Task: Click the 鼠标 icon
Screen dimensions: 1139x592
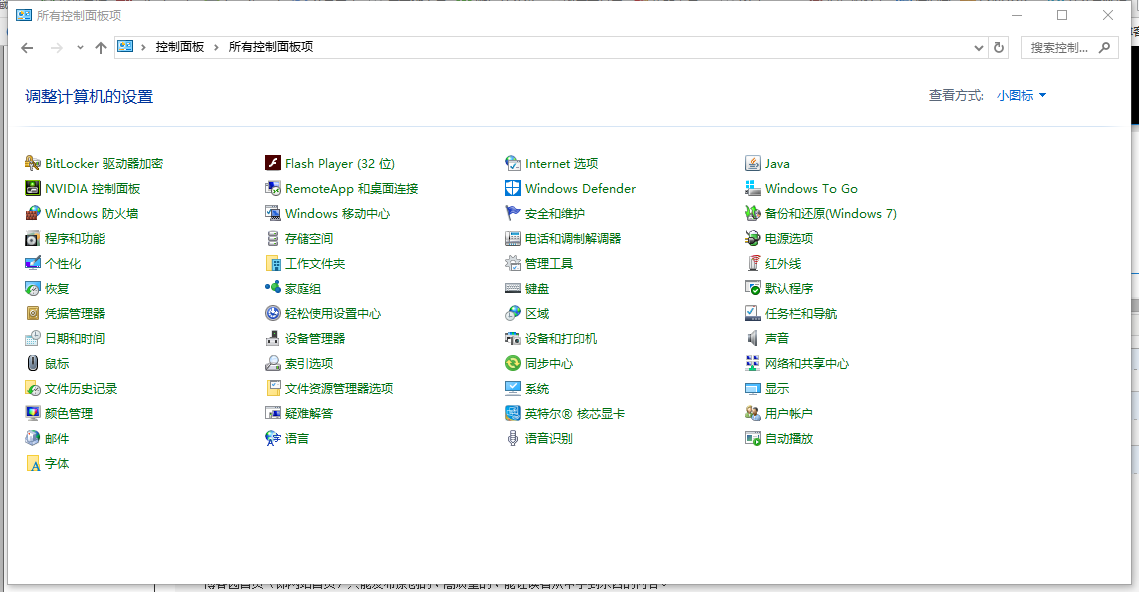Action: tap(34, 363)
